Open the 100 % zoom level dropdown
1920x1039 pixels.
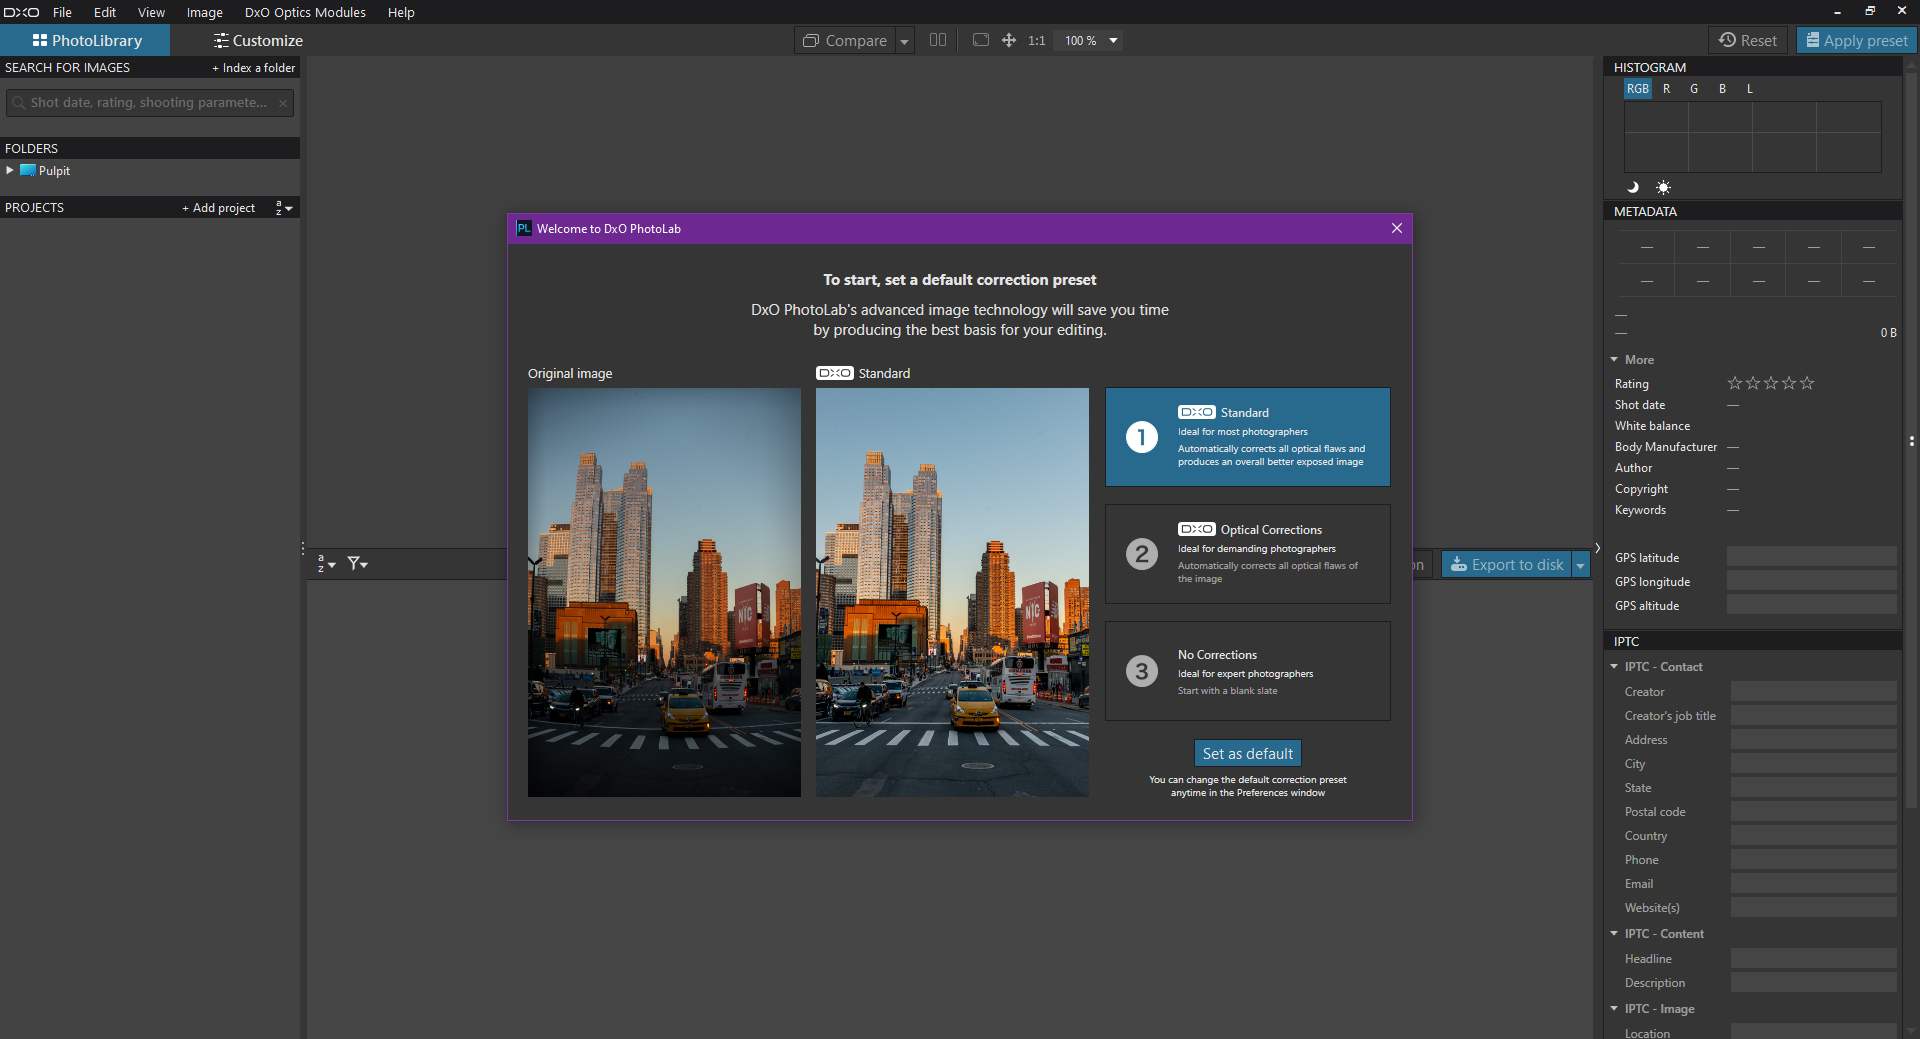(1113, 40)
